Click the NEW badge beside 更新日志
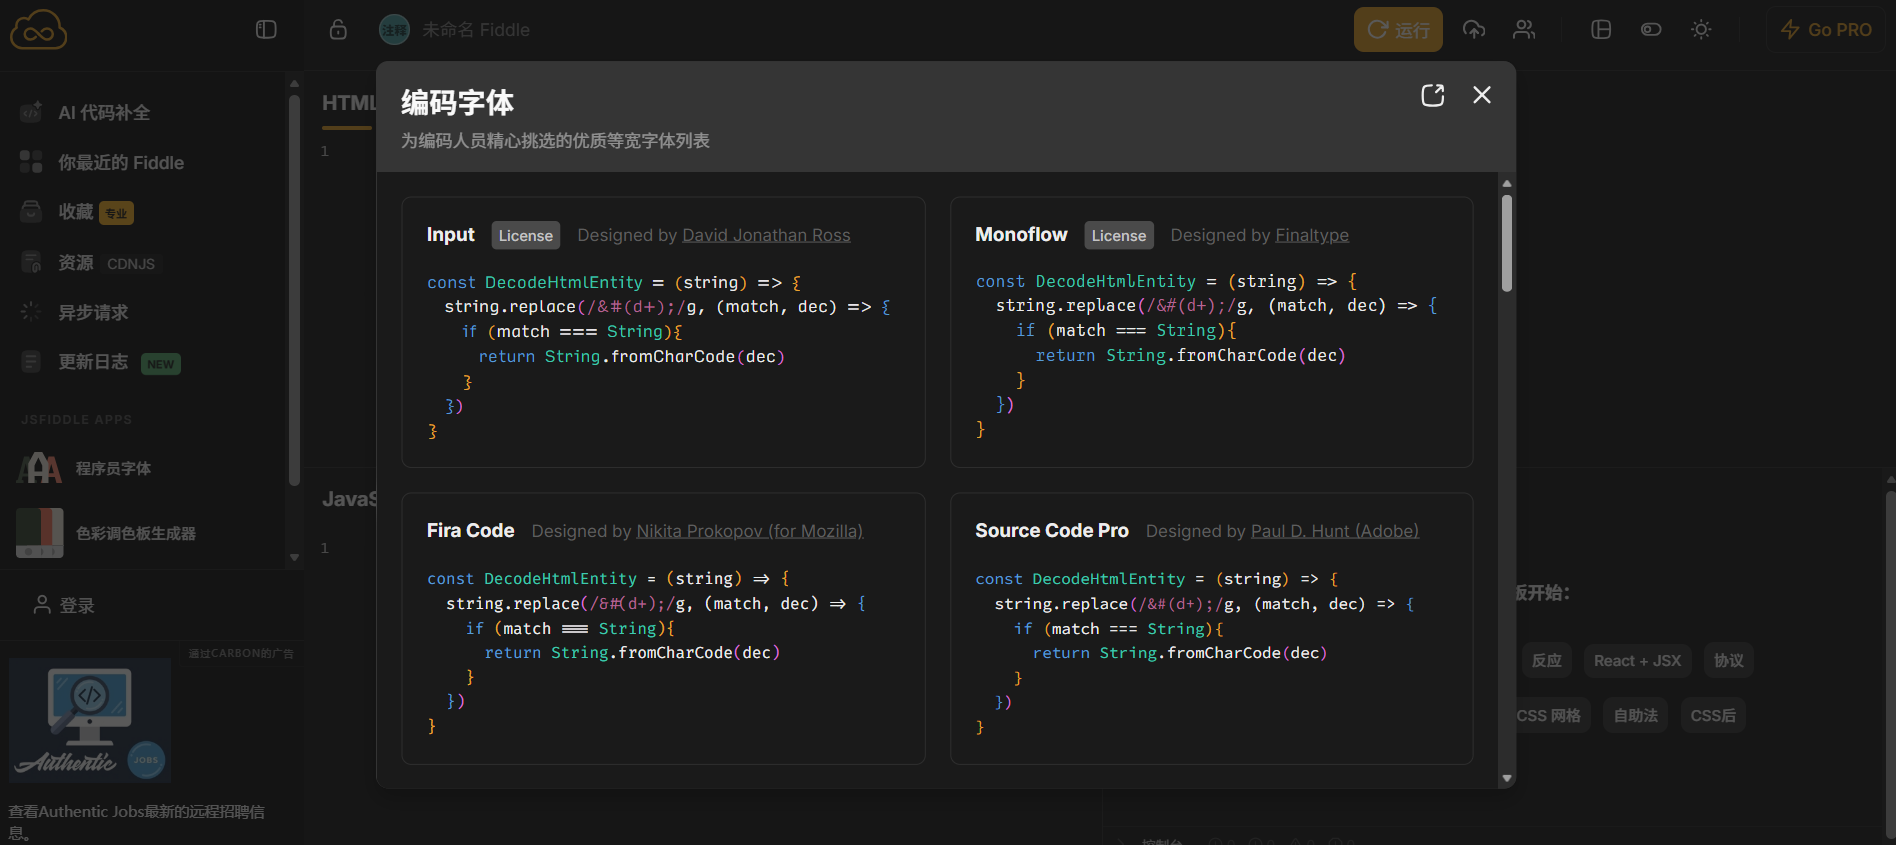Image resolution: width=1896 pixels, height=845 pixels. coord(160,364)
